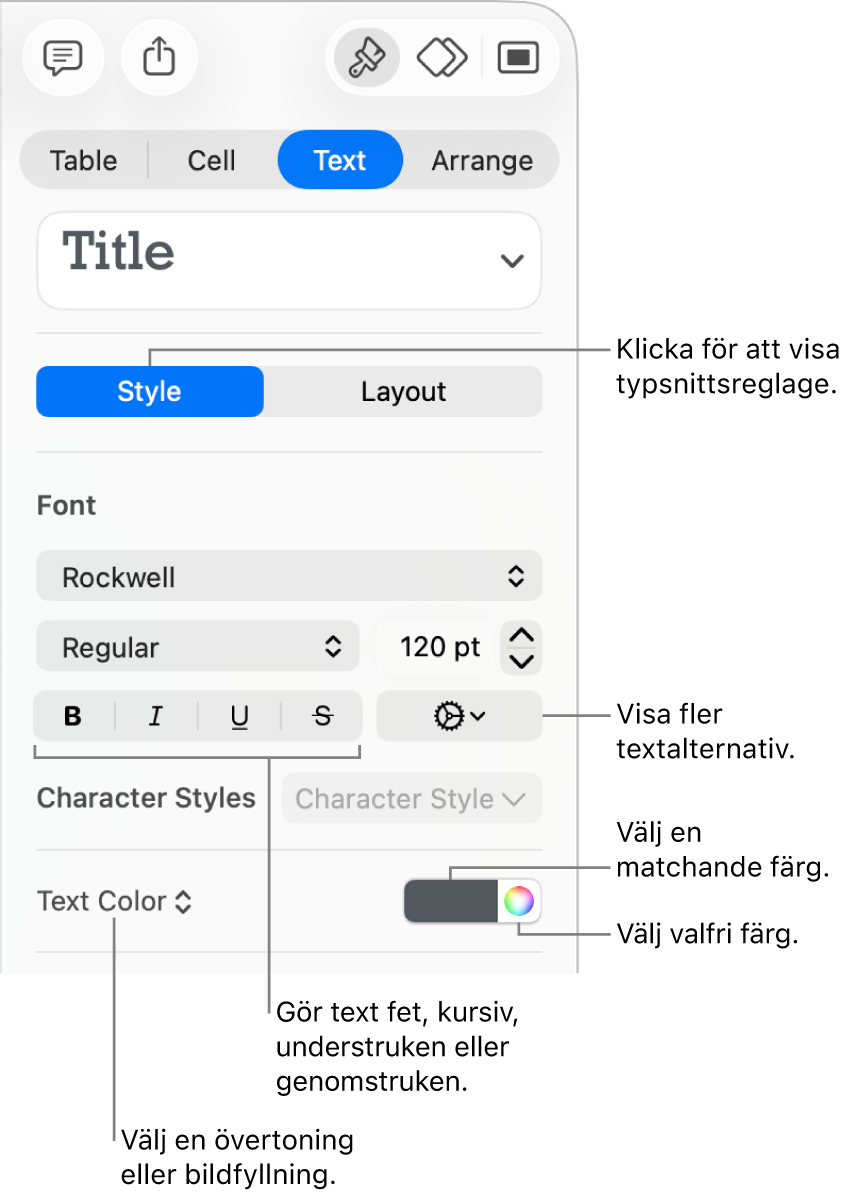Click the Document sidebar icon

point(518,59)
